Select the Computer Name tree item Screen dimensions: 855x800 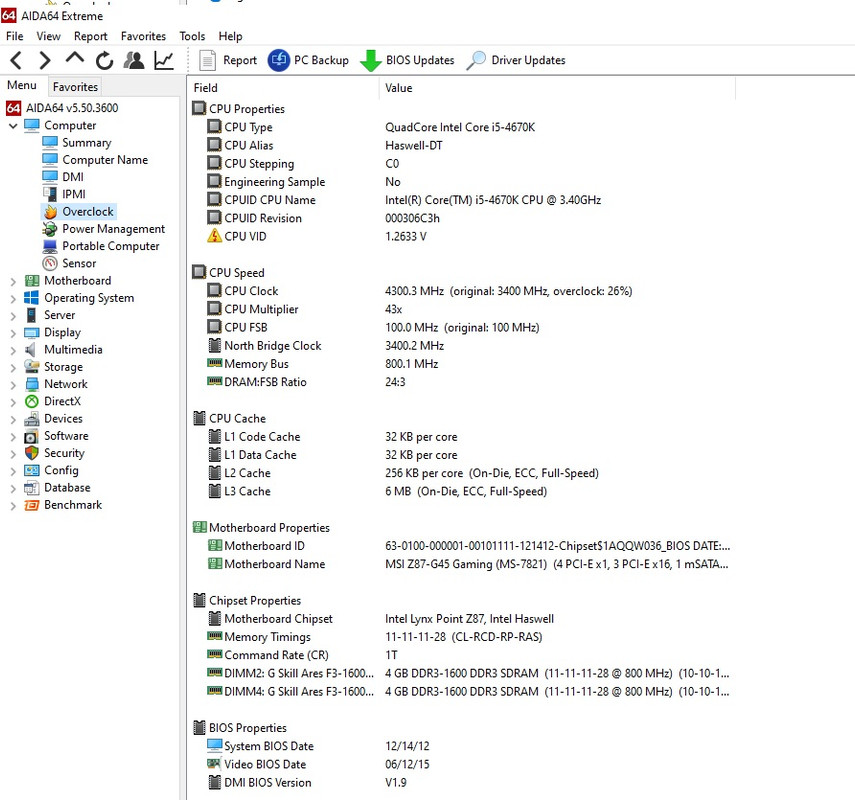coord(105,160)
